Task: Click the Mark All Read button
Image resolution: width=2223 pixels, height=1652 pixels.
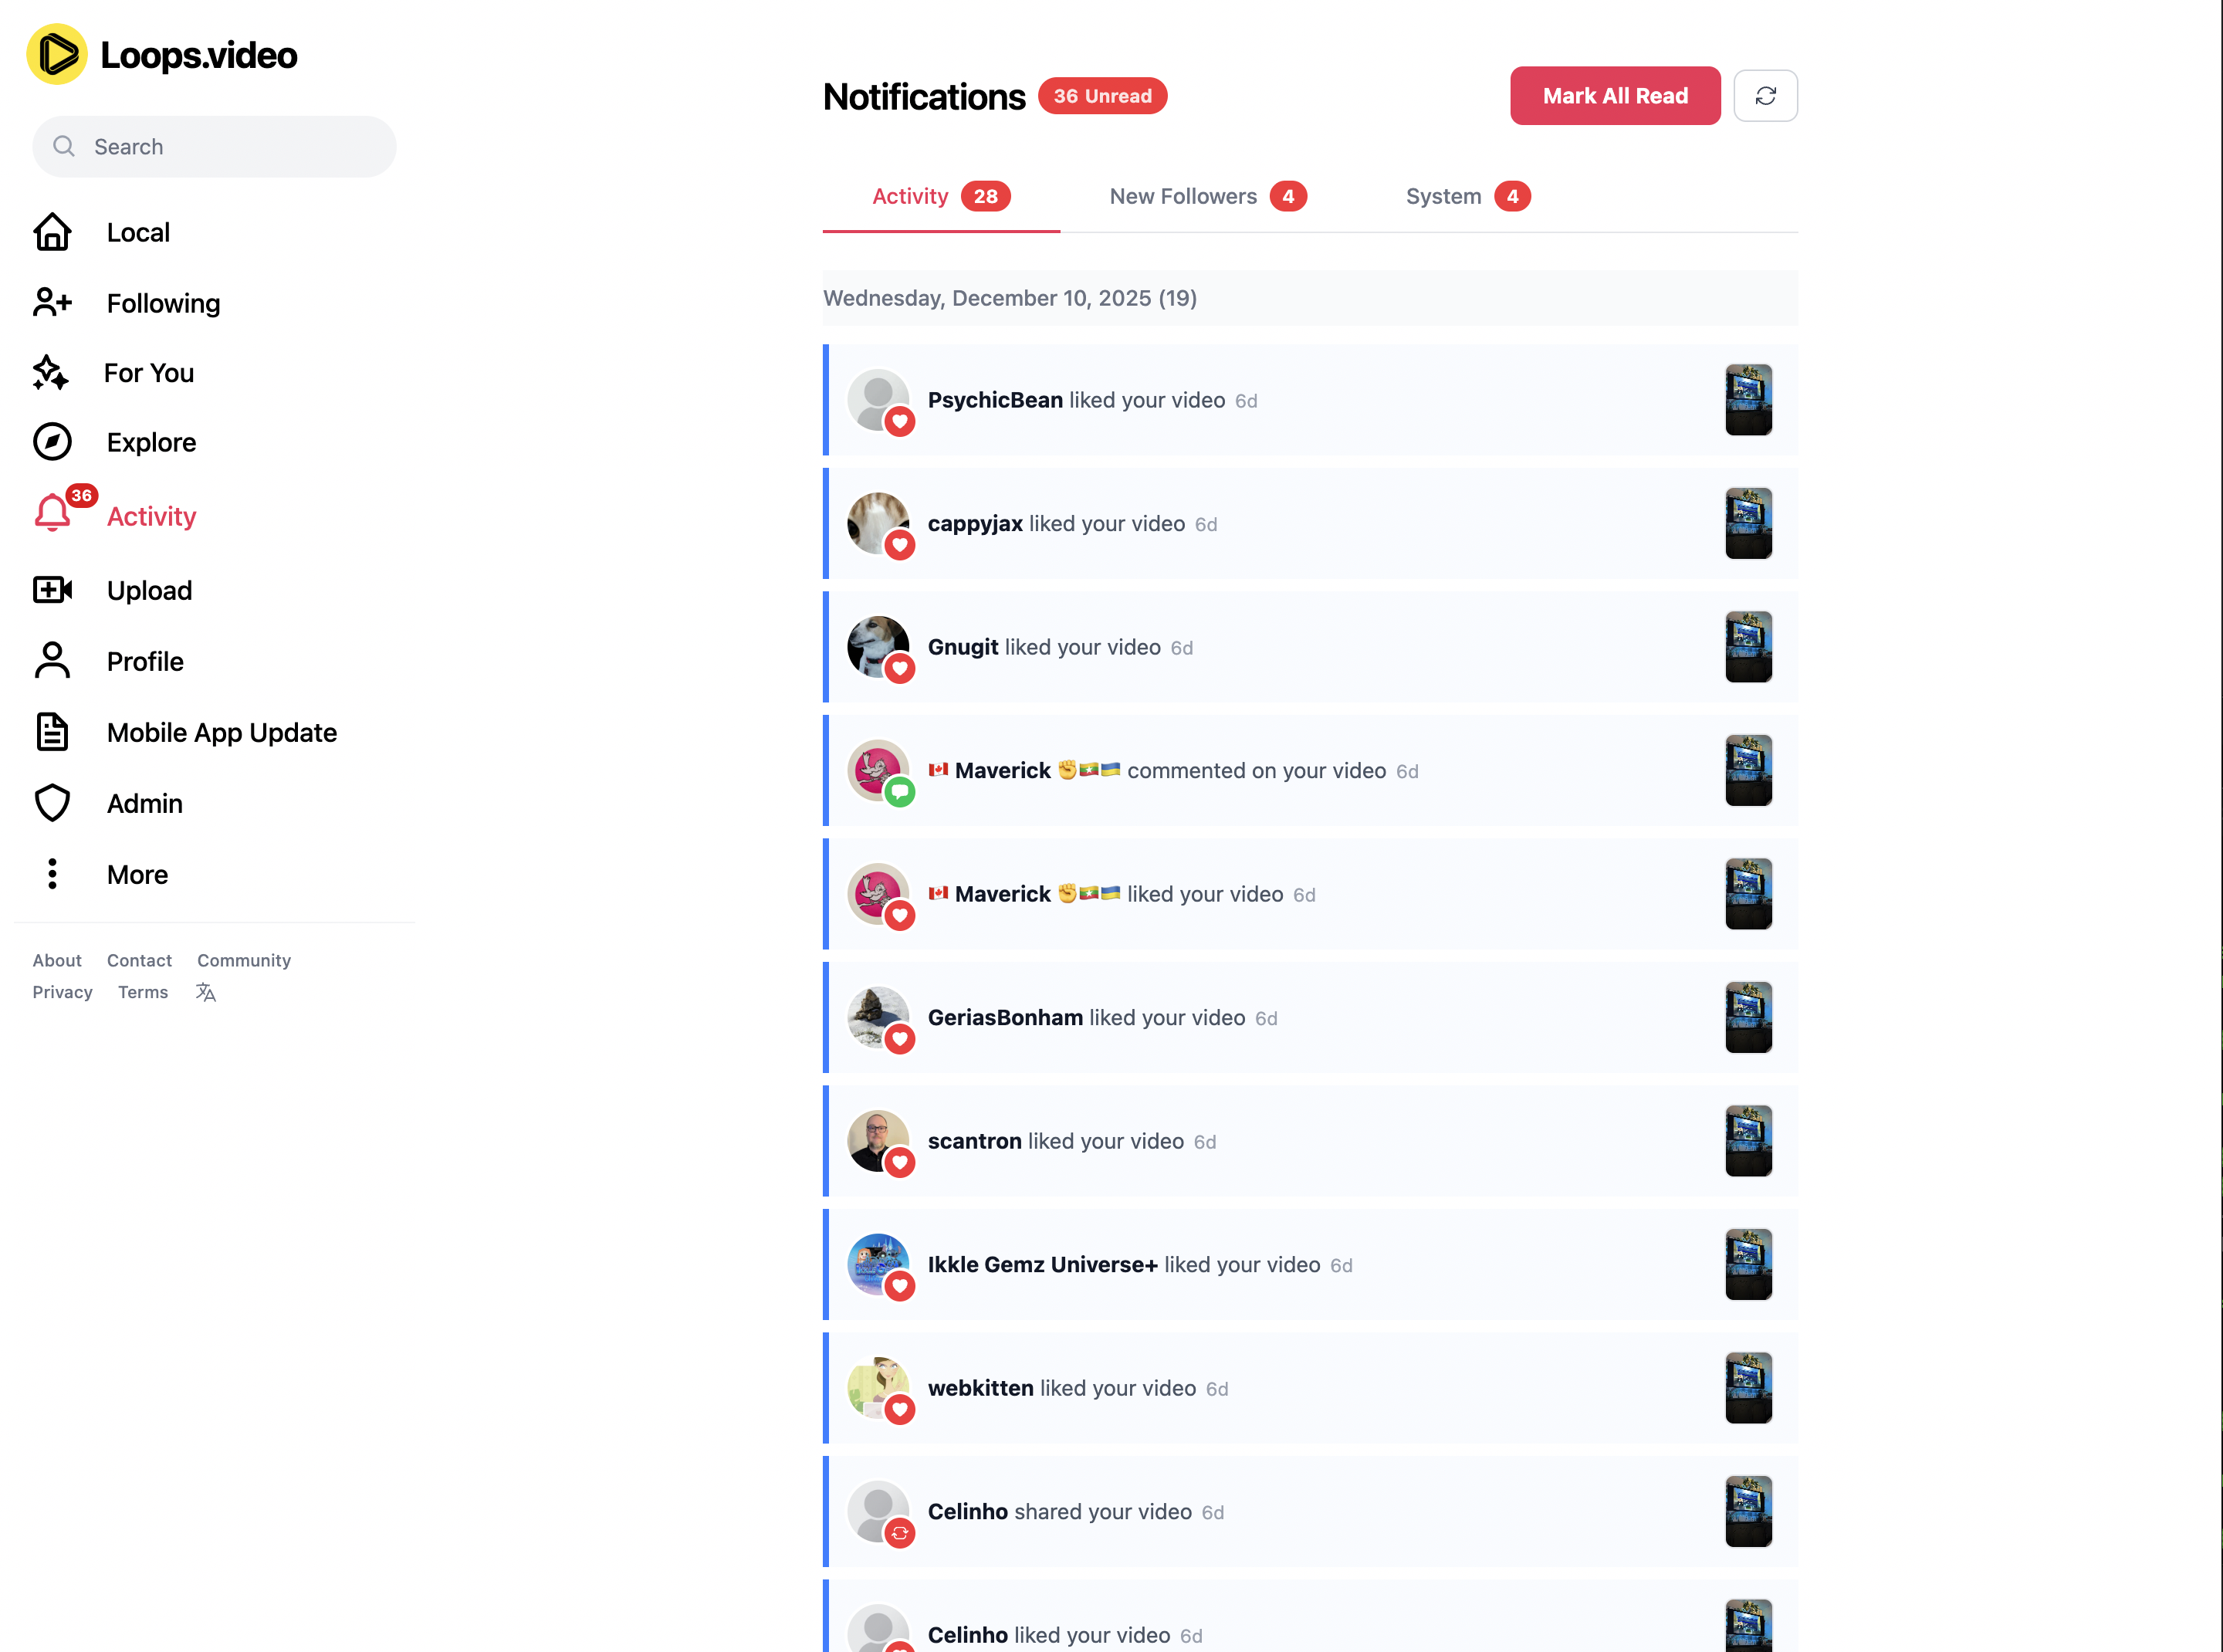Action: coord(1615,96)
